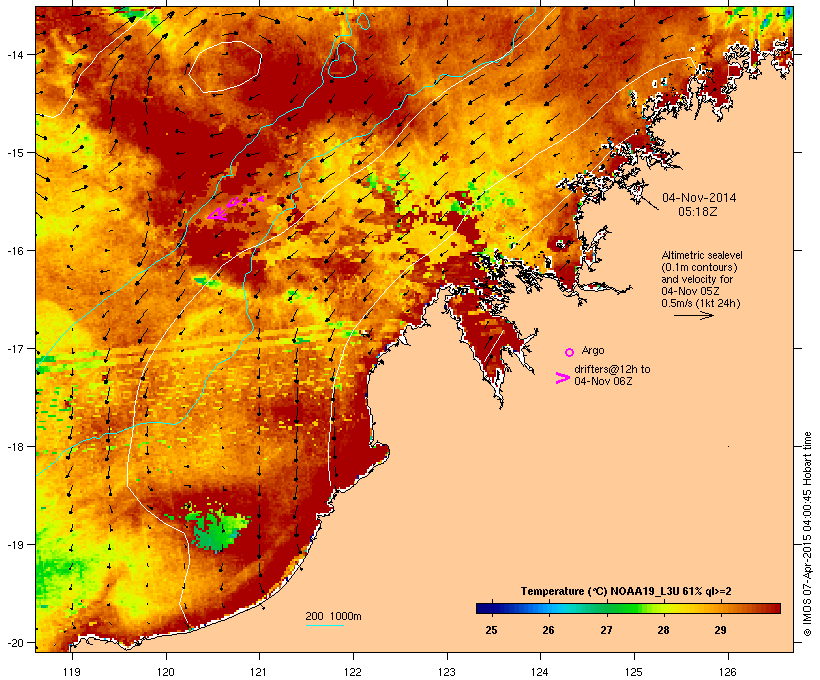Click the larger closed cyan bathymetry contour loop

click(343, 60)
